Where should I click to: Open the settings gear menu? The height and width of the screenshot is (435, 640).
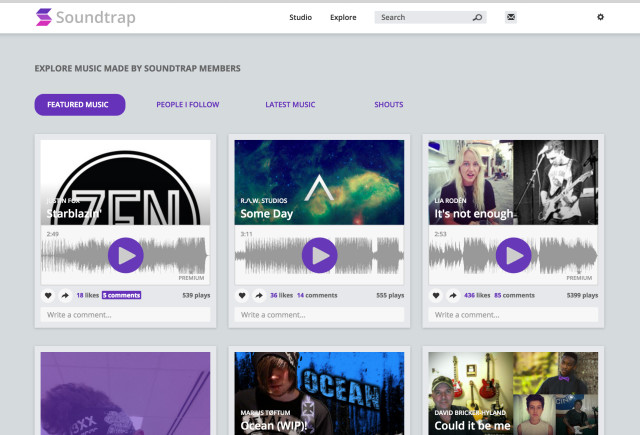coord(600,17)
